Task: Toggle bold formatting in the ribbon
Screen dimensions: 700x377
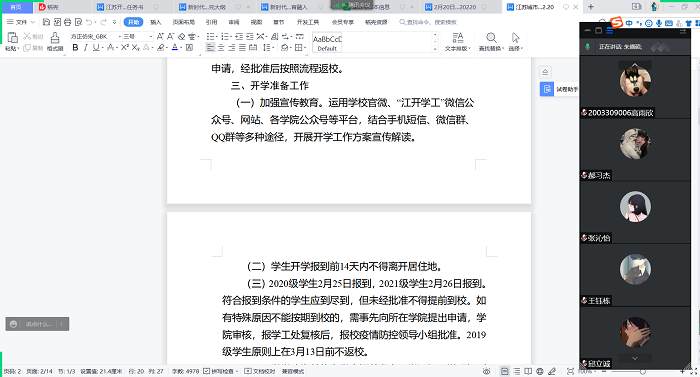Action: pos(75,47)
